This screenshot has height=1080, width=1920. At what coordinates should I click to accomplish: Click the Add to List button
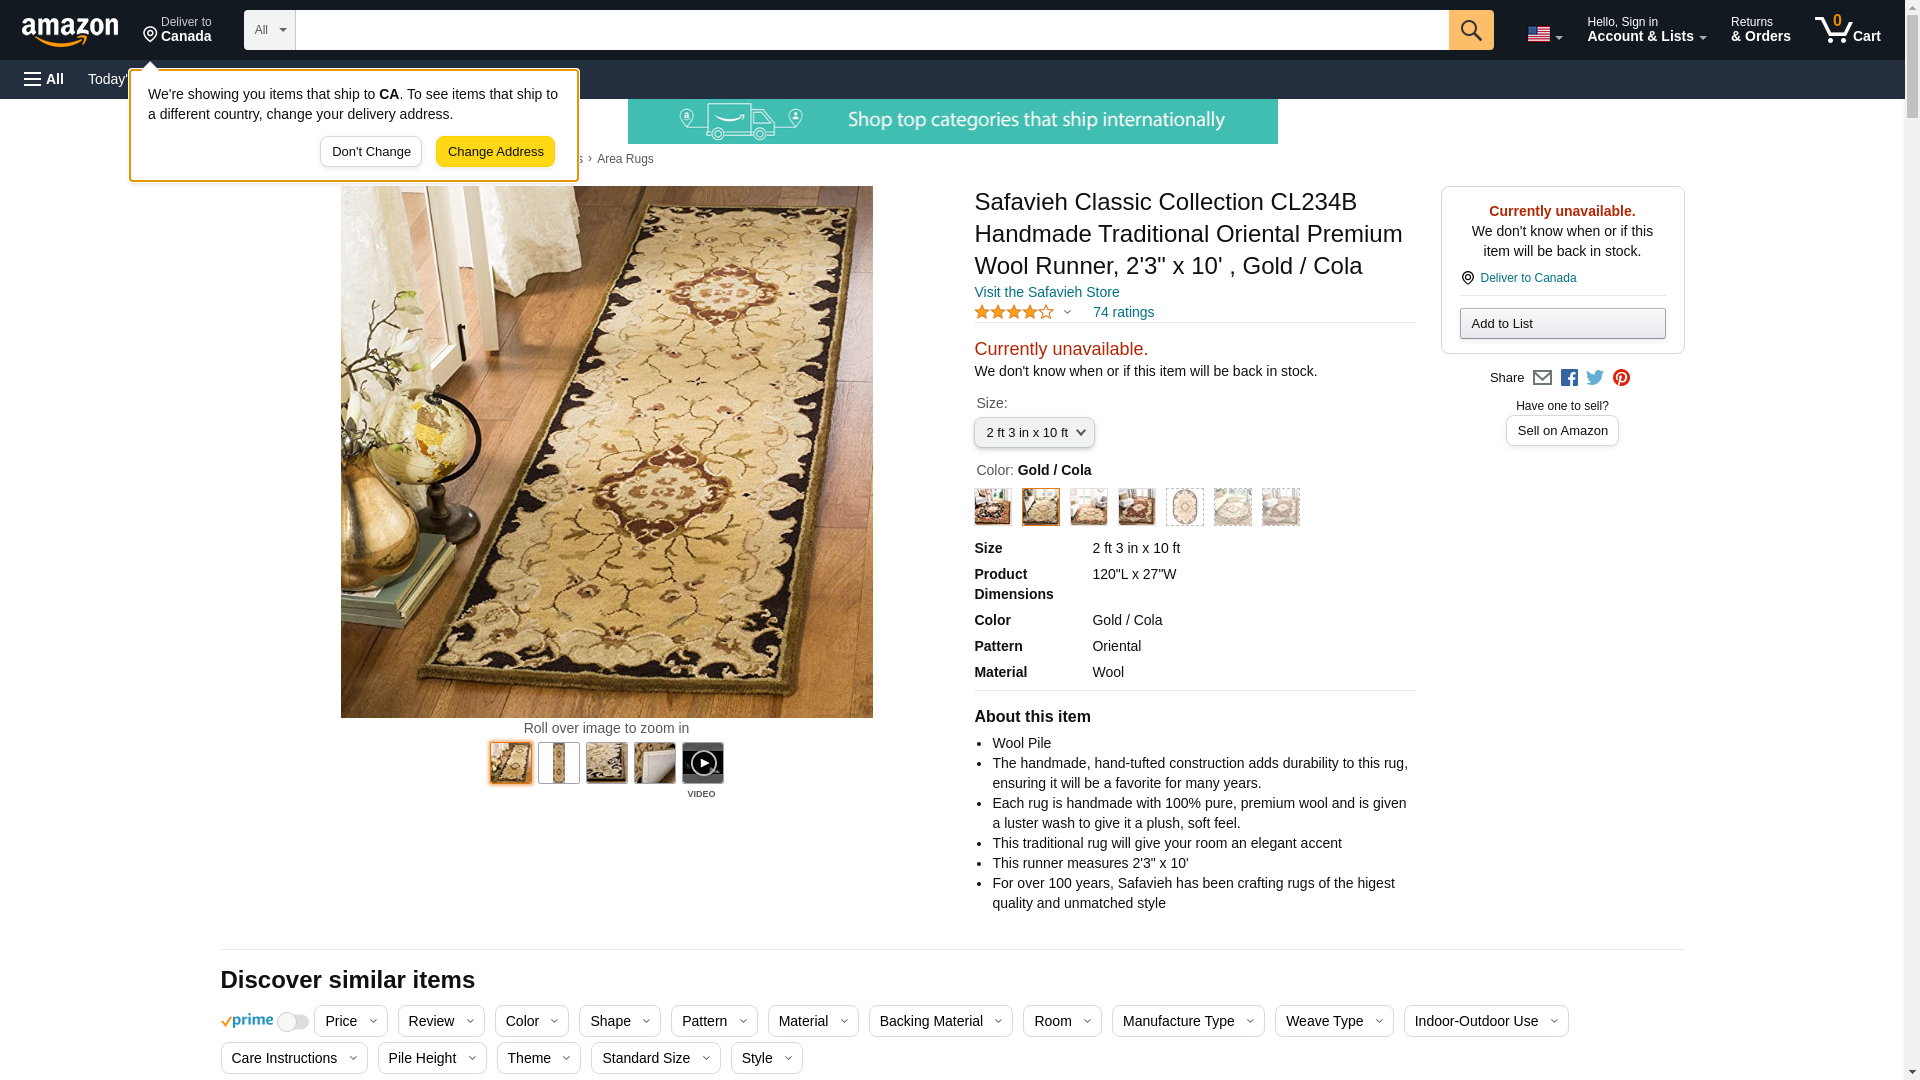(x=1562, y=323)
